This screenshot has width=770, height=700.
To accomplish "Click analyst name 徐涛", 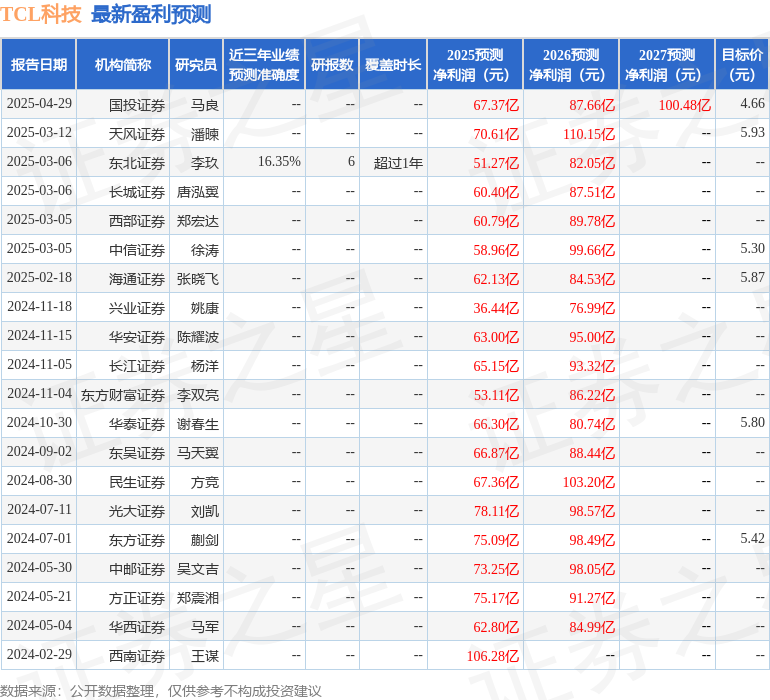I will (x=205, y=250).
